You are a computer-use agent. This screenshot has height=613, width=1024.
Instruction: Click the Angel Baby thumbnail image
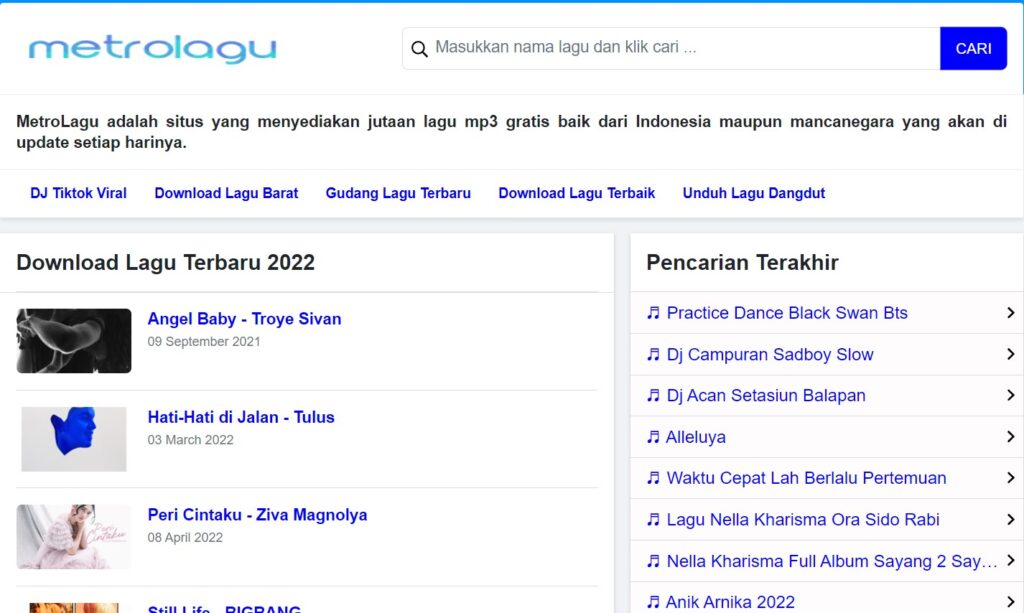pos(74,341)
